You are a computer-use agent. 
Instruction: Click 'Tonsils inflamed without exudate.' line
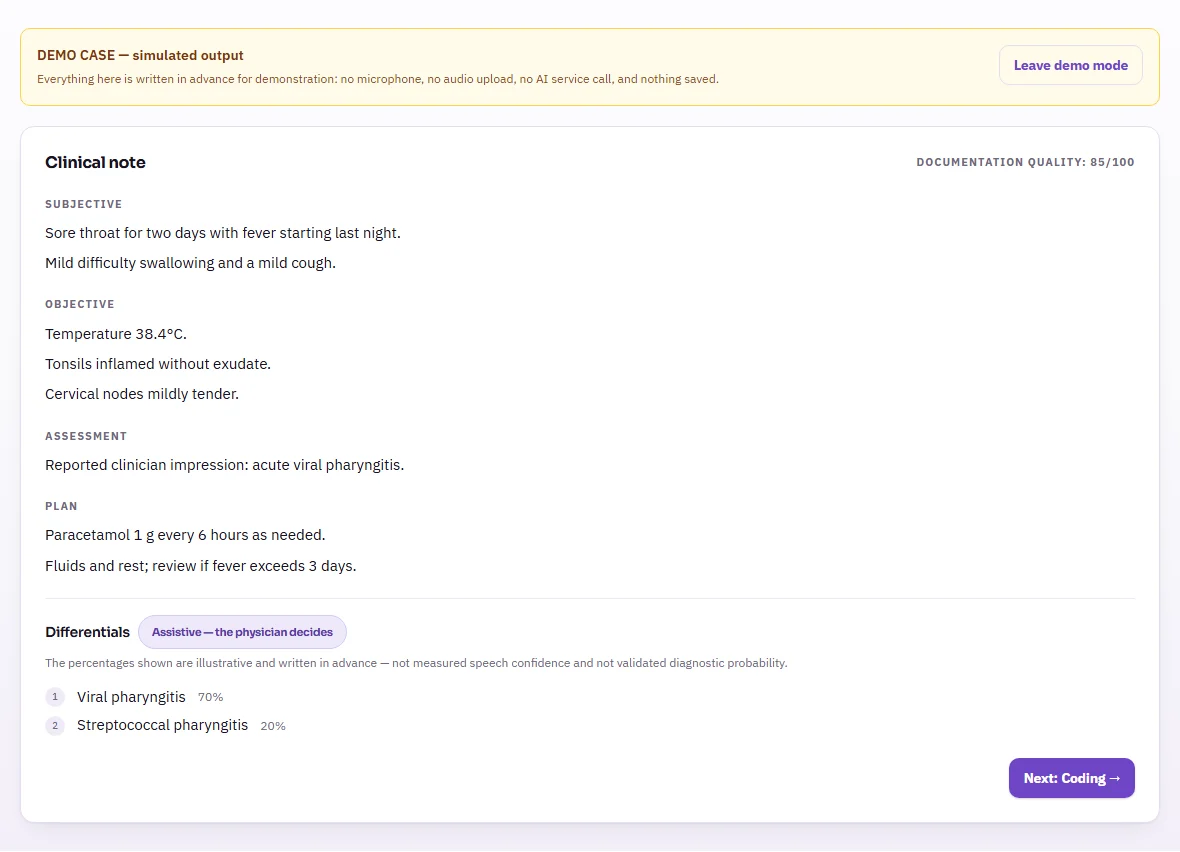158,364
